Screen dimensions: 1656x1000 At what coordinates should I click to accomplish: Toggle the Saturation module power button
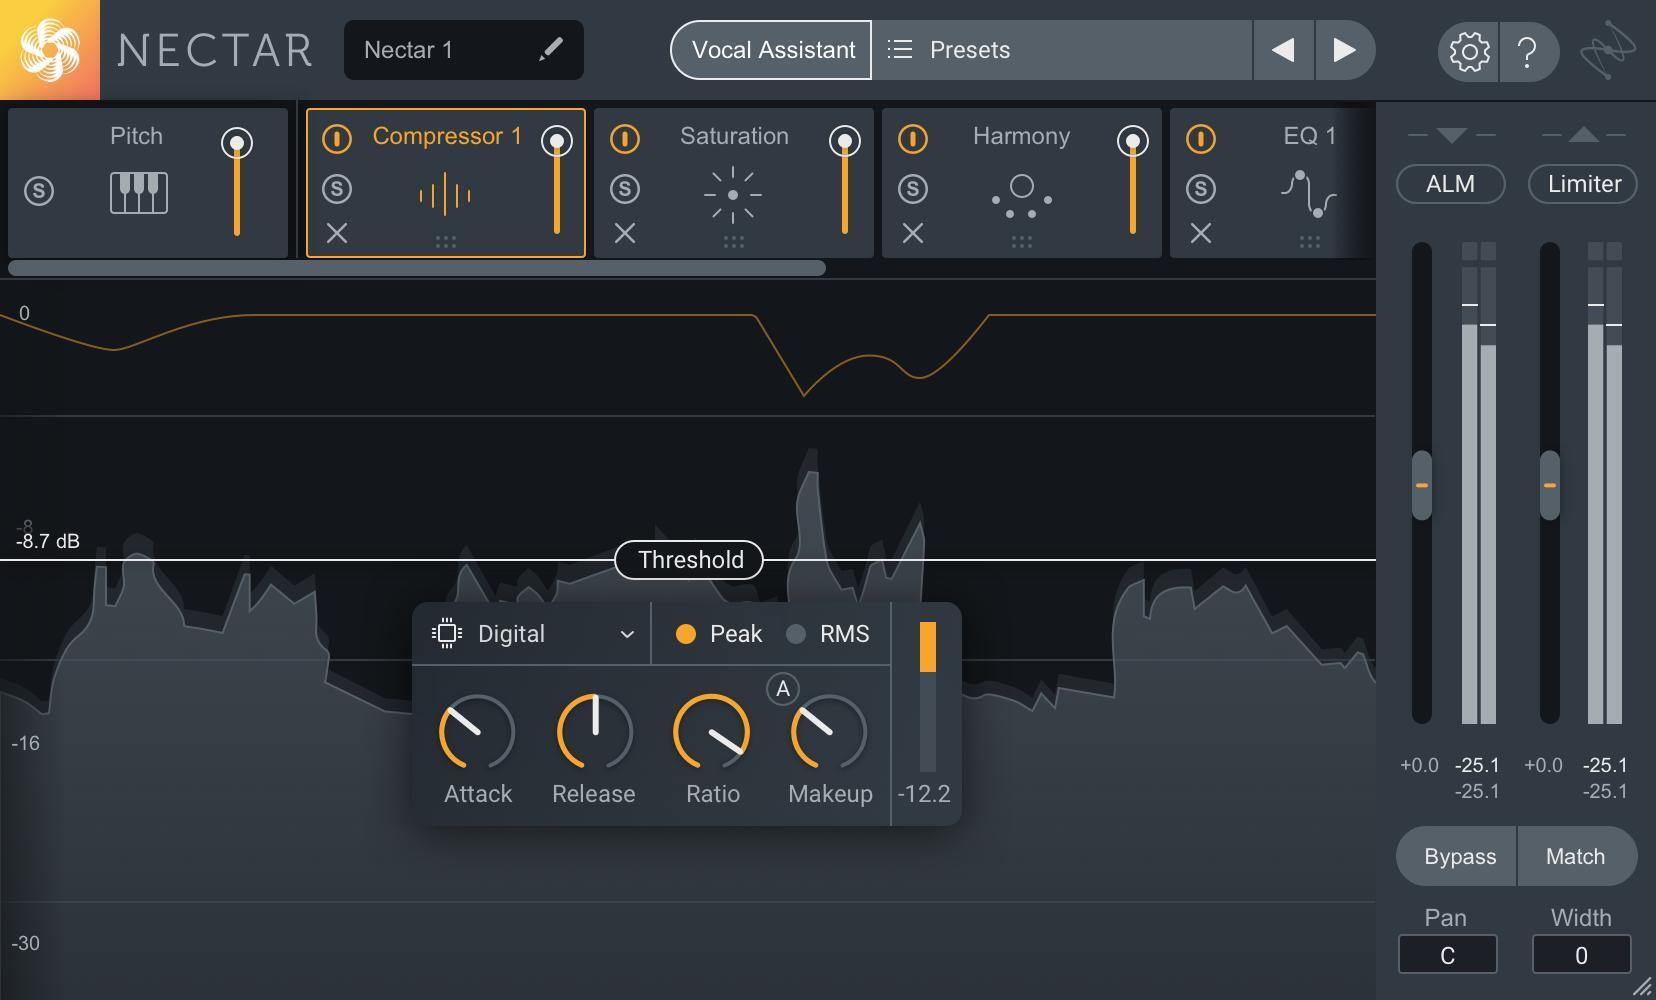point(625,140)
